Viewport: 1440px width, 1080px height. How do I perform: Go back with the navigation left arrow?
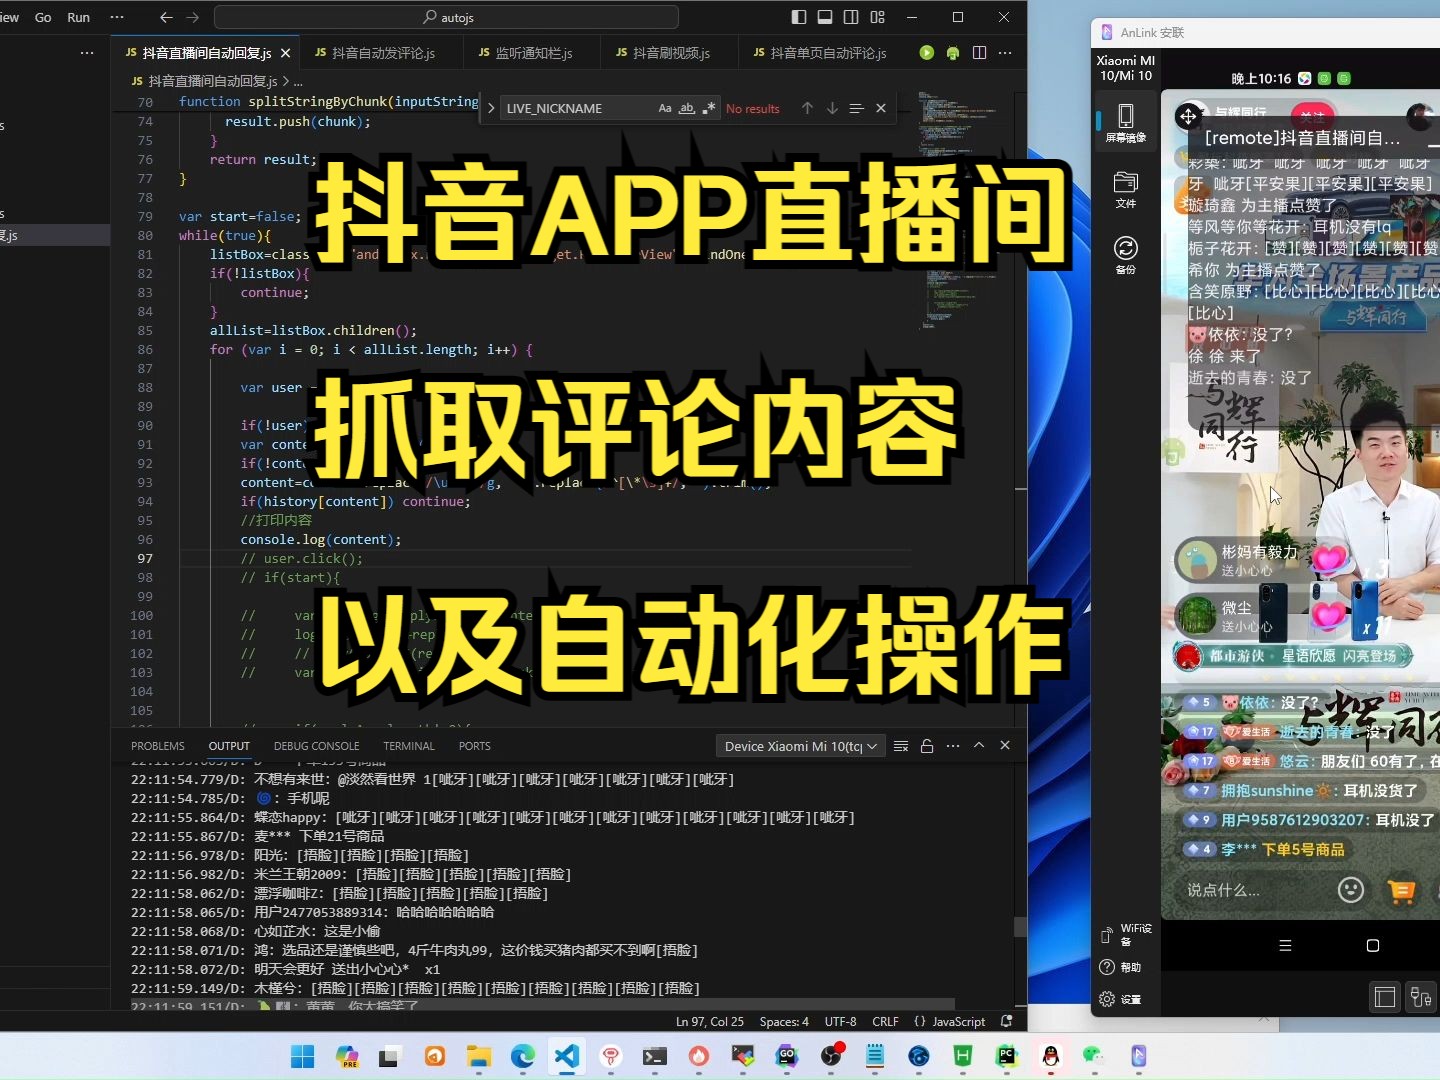point(167,17)
